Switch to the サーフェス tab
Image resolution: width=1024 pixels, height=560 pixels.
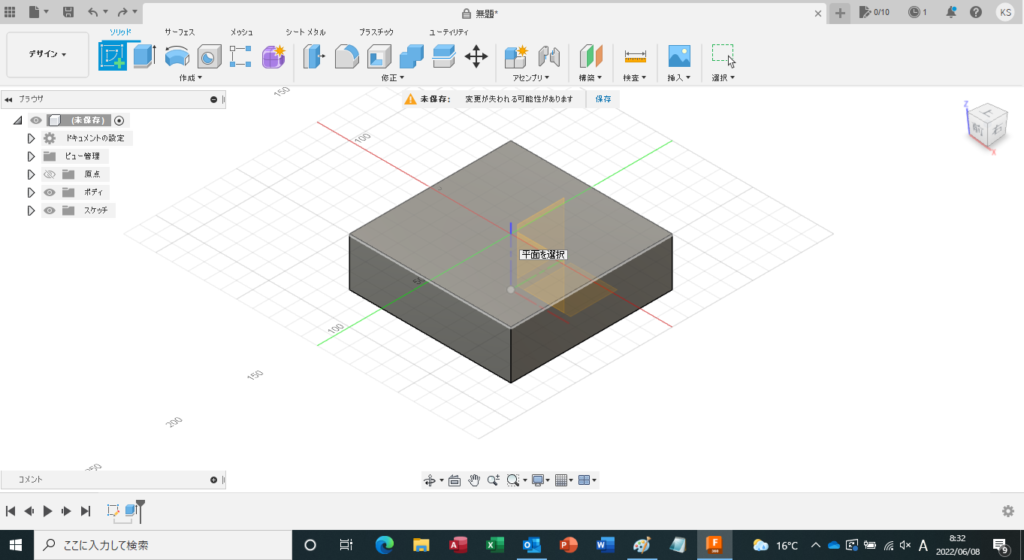pyautogui.click(x=180, y=32)
